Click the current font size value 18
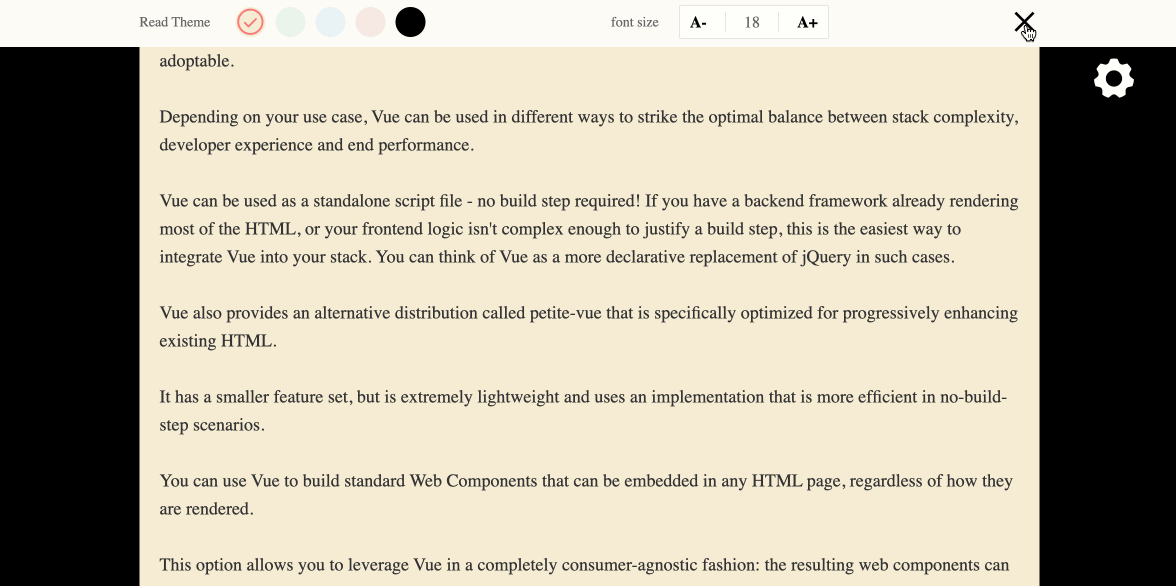 click(751, 21)
